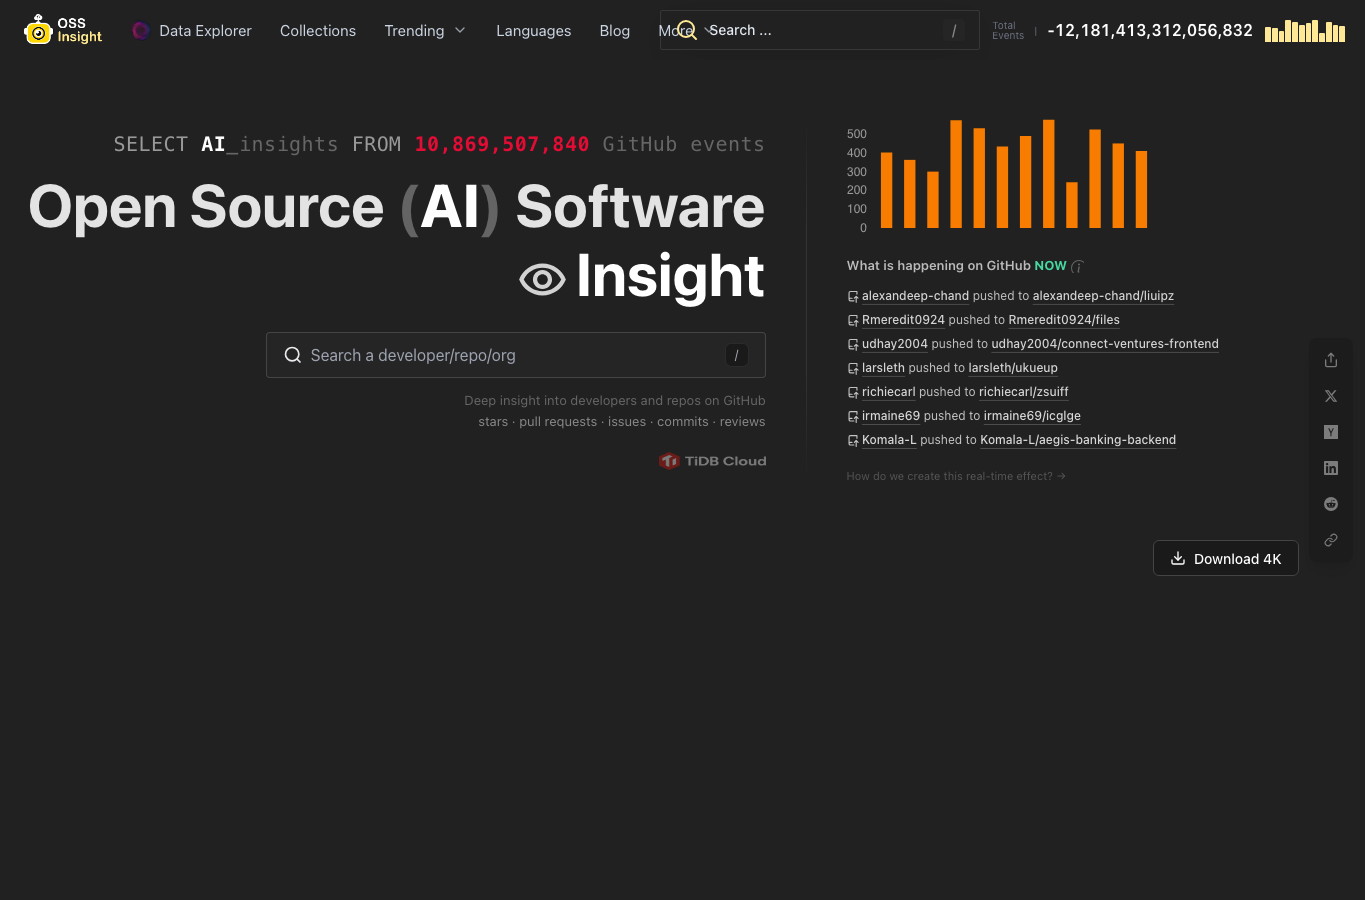This screenshot has height=900, width=1365.
Task: Click the info icon next to NOW
Action: coord(1077,266)
